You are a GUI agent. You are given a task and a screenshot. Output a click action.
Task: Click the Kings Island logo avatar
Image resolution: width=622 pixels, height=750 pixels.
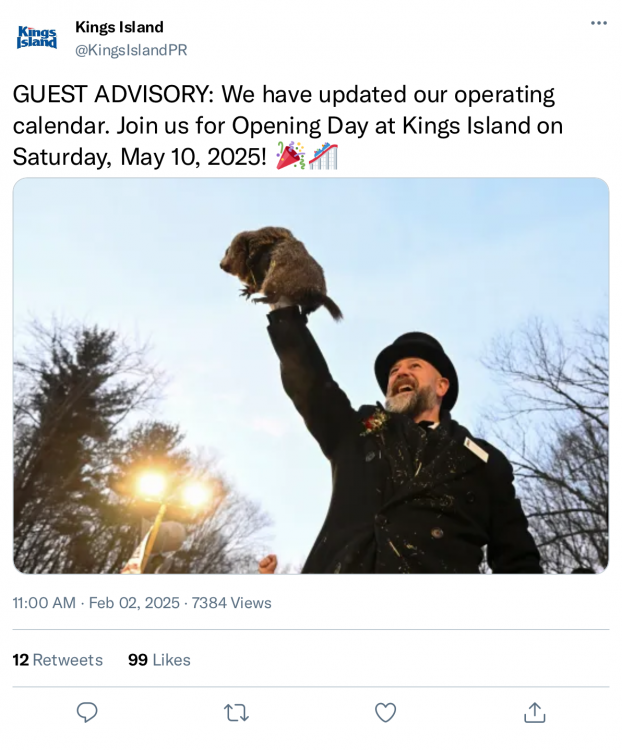(x=37, y=38)
